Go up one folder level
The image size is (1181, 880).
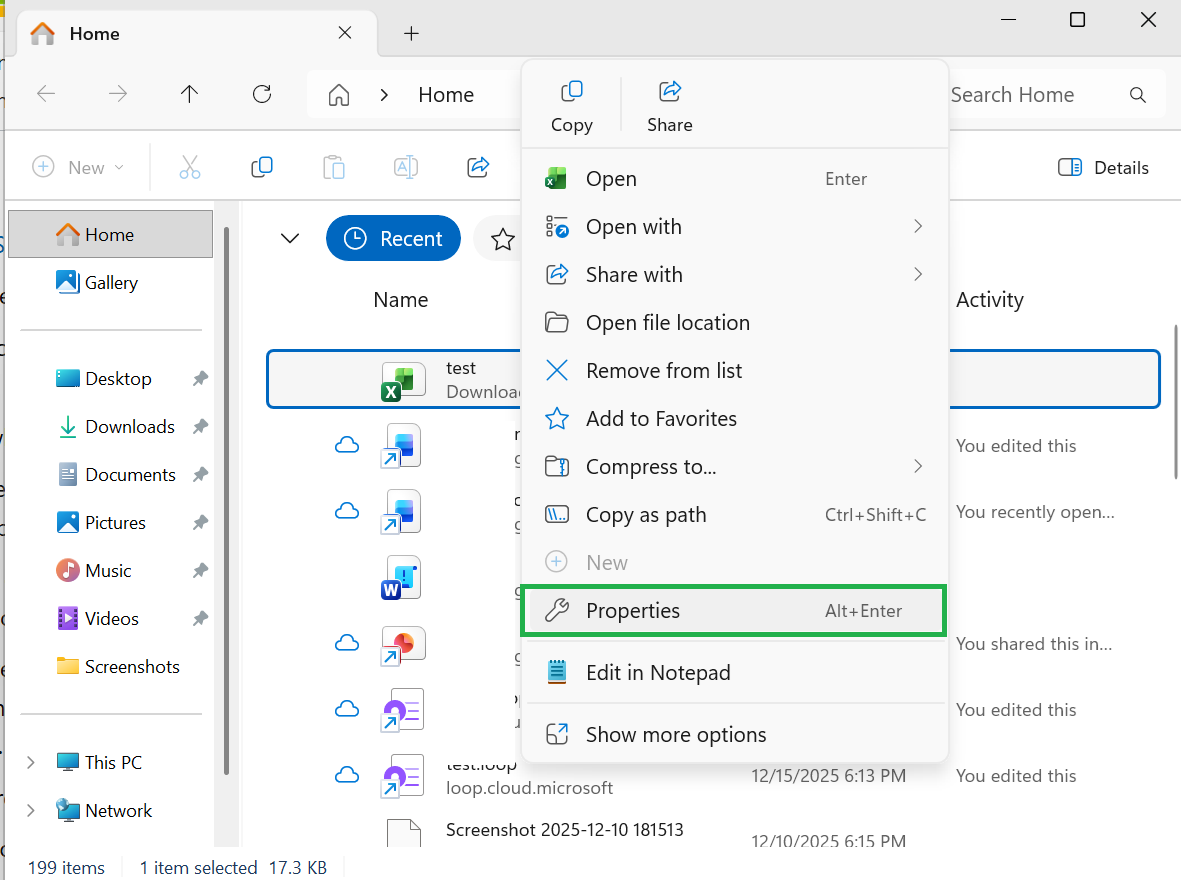pyautogui.click(x=189, y=94)
